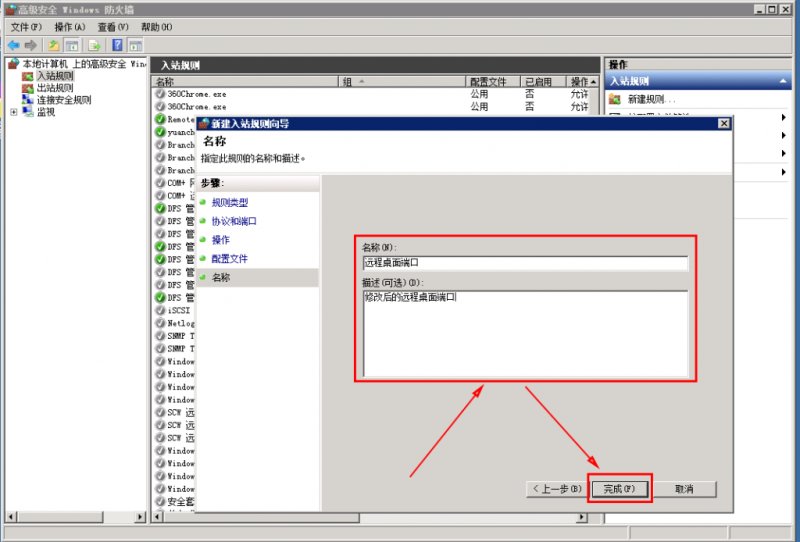Select 连接安全规则 in the tree
This screenshot has height=542, width=800.
64,100
